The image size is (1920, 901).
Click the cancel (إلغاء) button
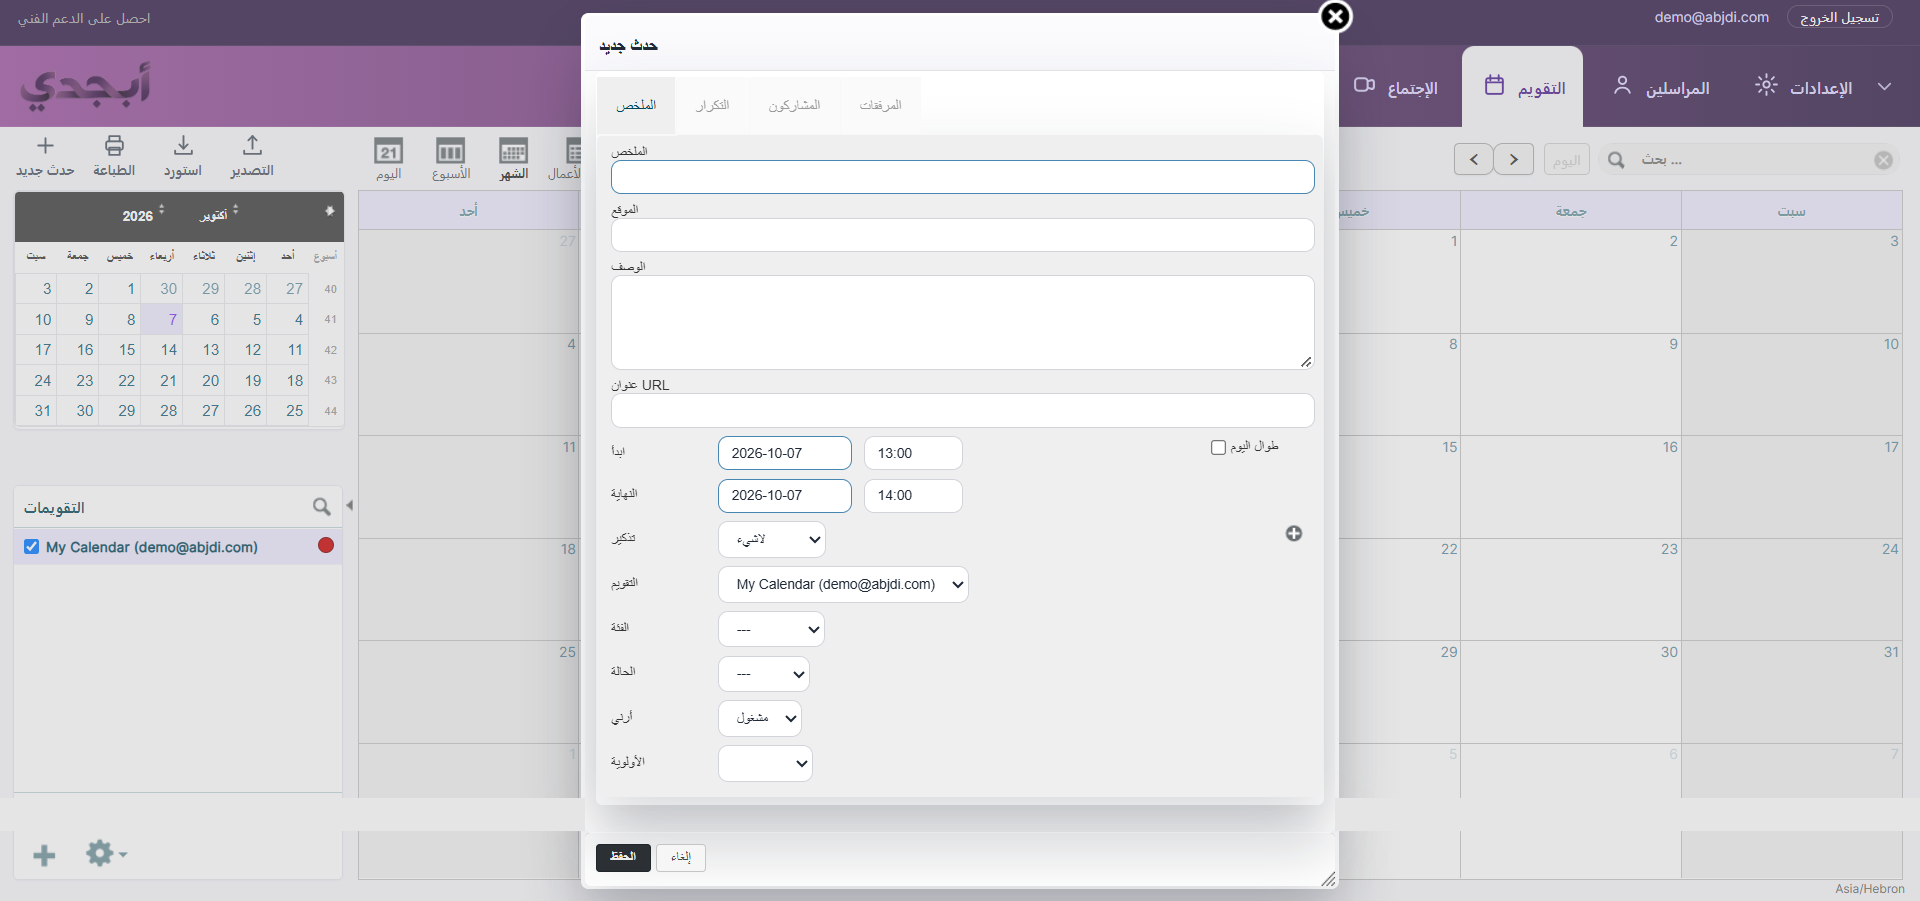681,857
